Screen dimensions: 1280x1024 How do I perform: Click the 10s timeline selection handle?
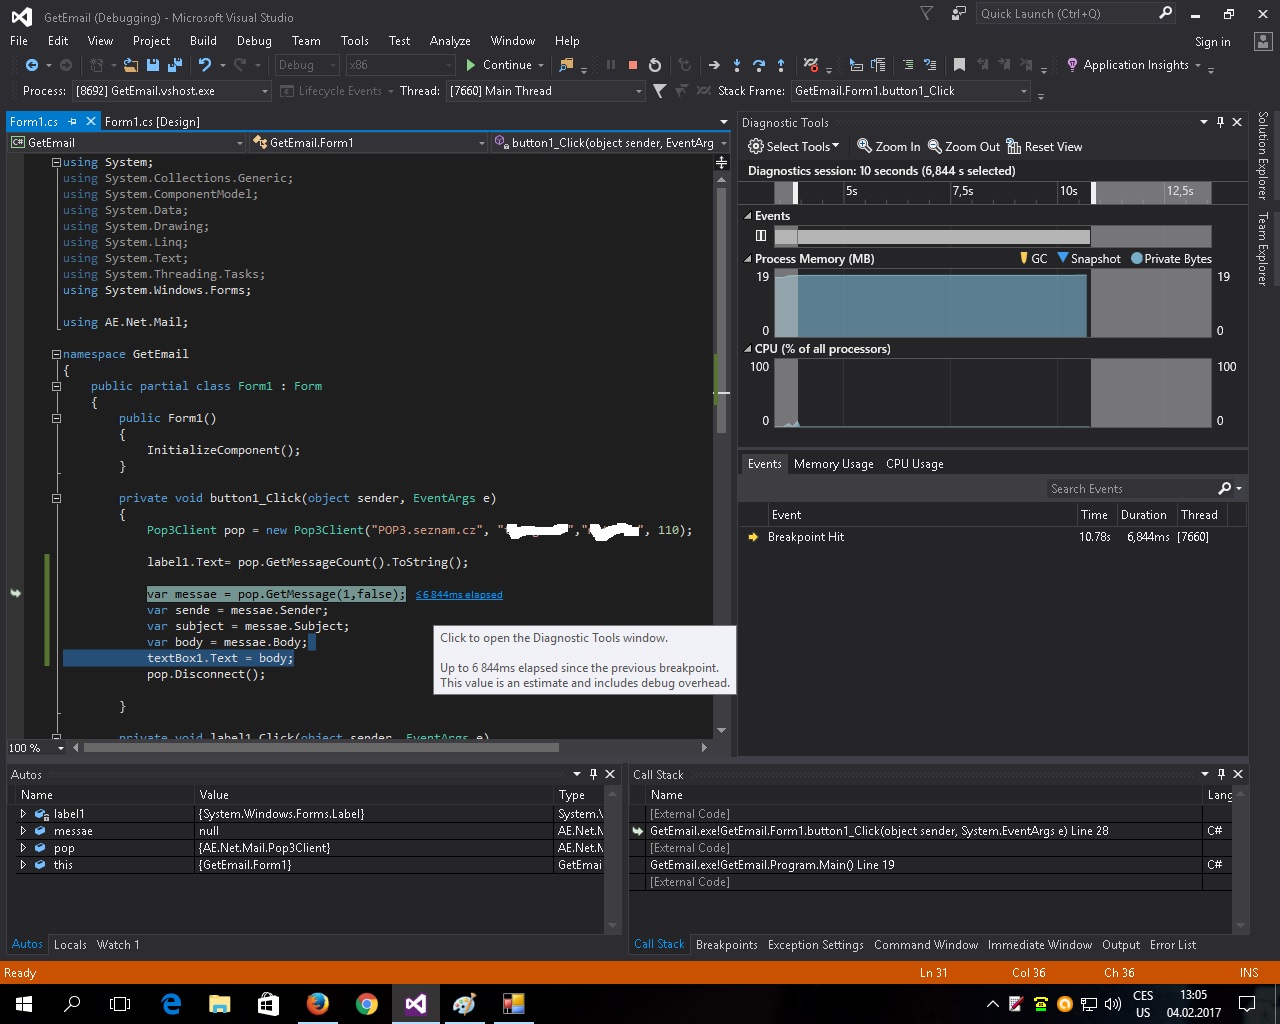click(x=1093, y=191)
